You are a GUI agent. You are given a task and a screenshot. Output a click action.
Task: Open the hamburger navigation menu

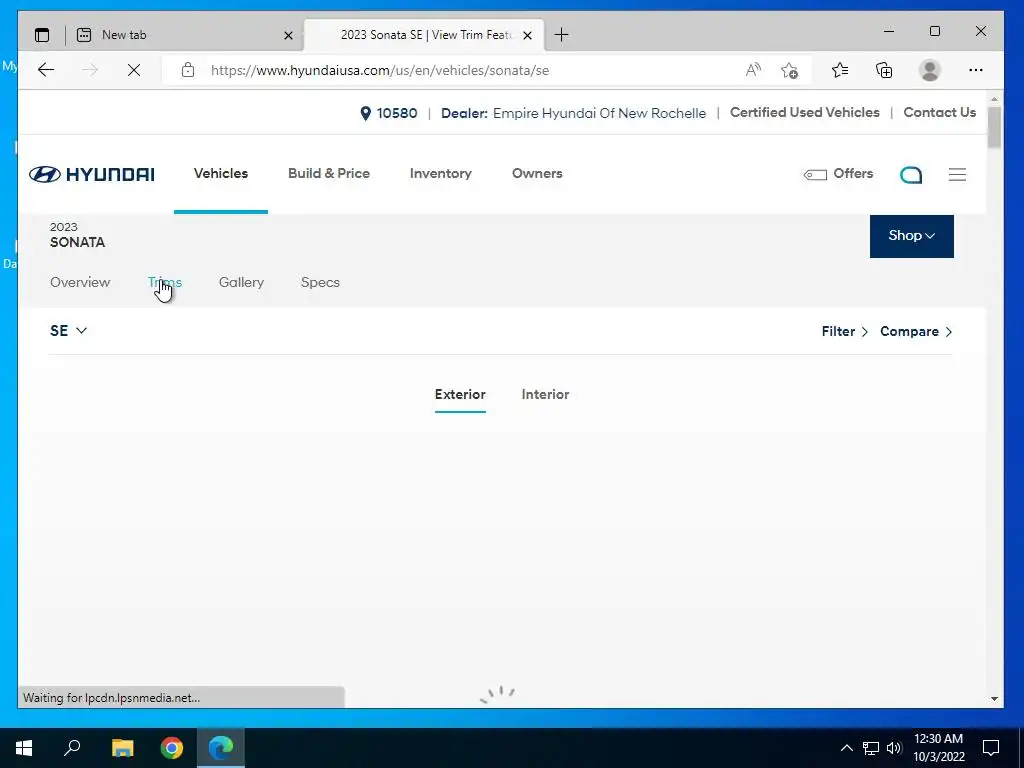click(x=957, y=174)
